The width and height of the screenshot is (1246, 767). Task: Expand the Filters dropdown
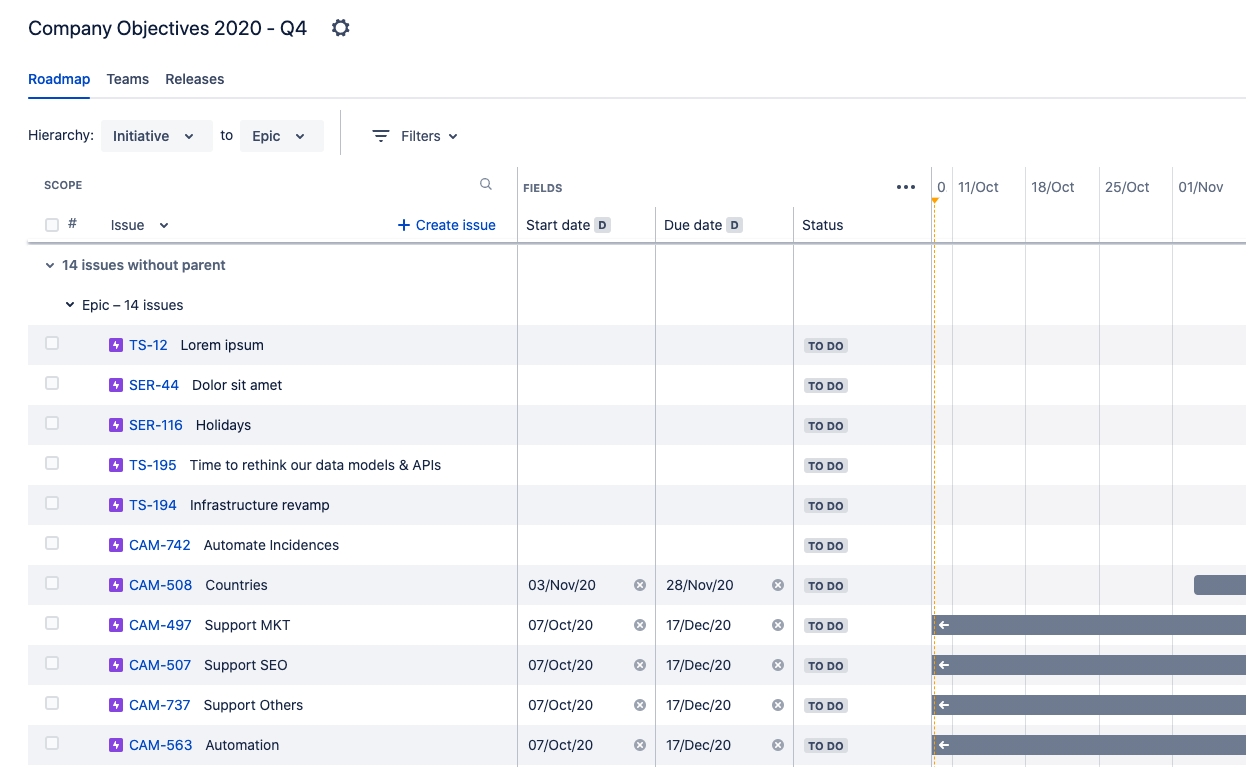[415, 136]
